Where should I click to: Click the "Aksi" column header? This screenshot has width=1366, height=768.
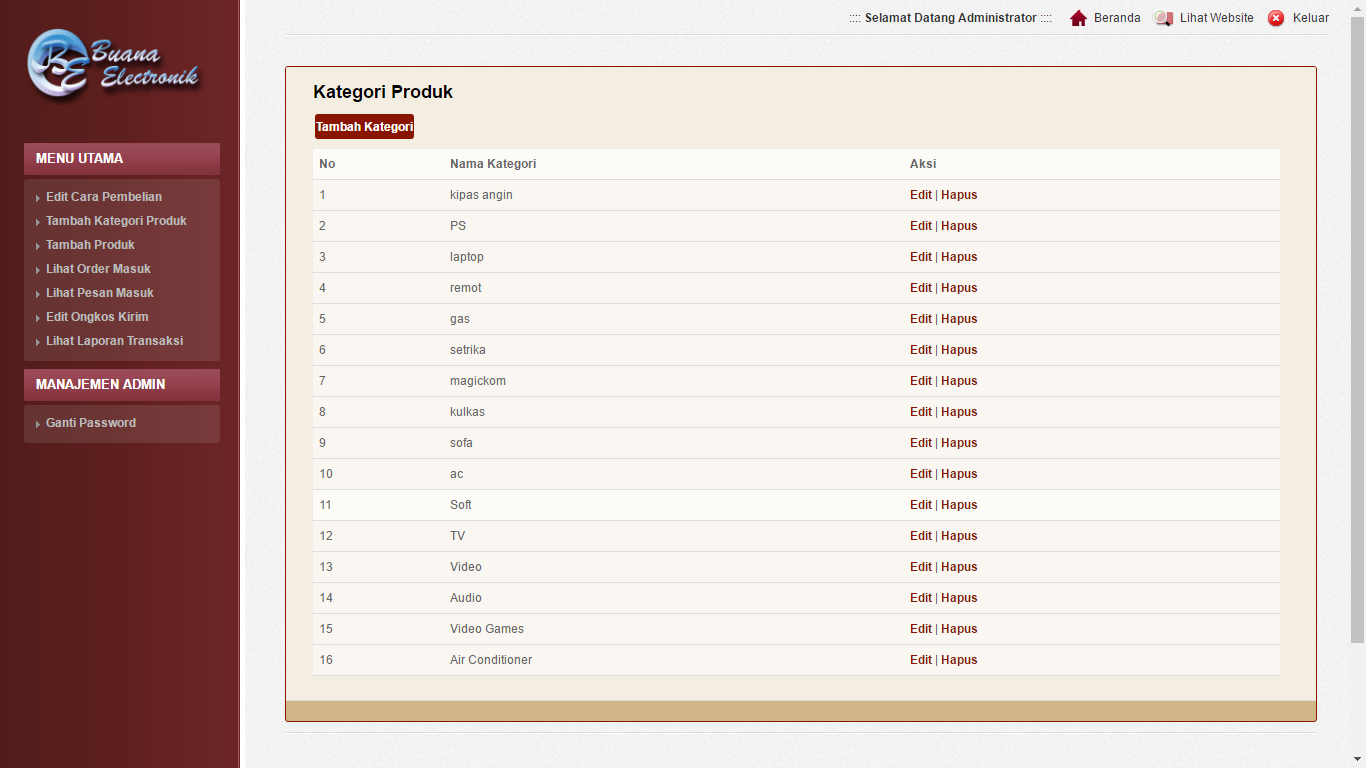(923, 164)
